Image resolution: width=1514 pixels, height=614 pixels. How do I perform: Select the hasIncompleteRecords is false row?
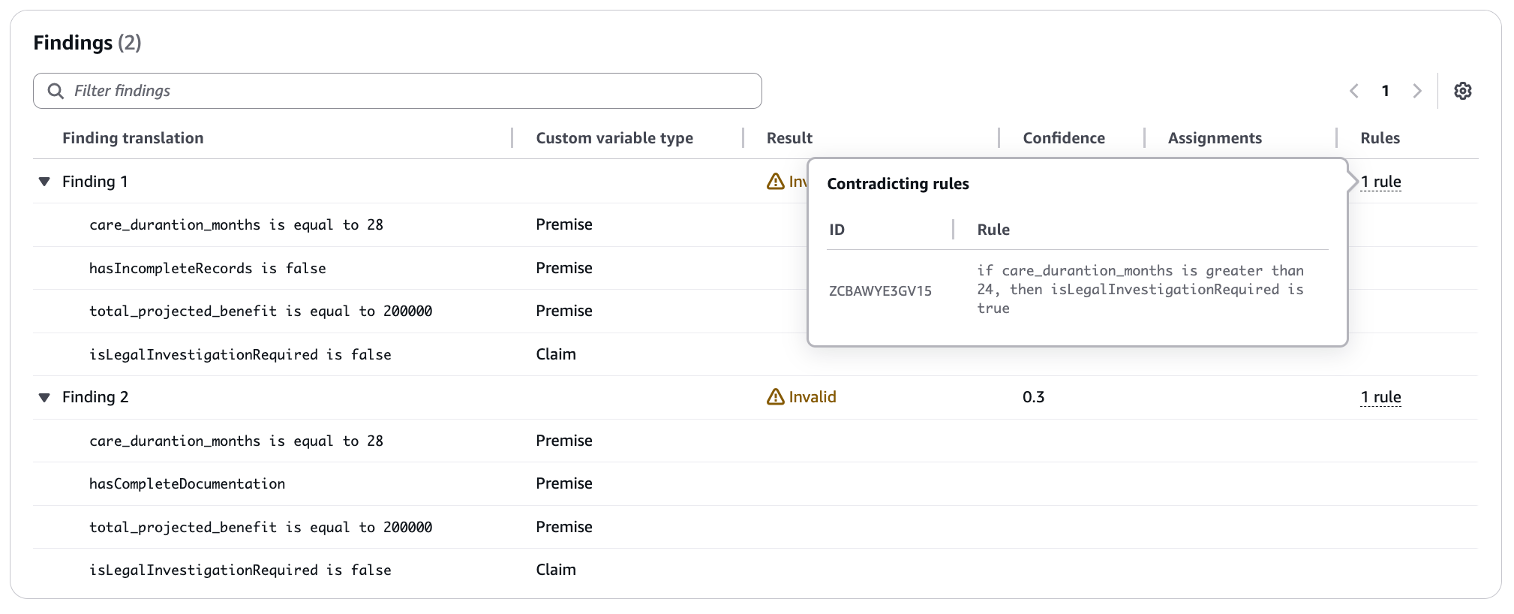[207, 268]
